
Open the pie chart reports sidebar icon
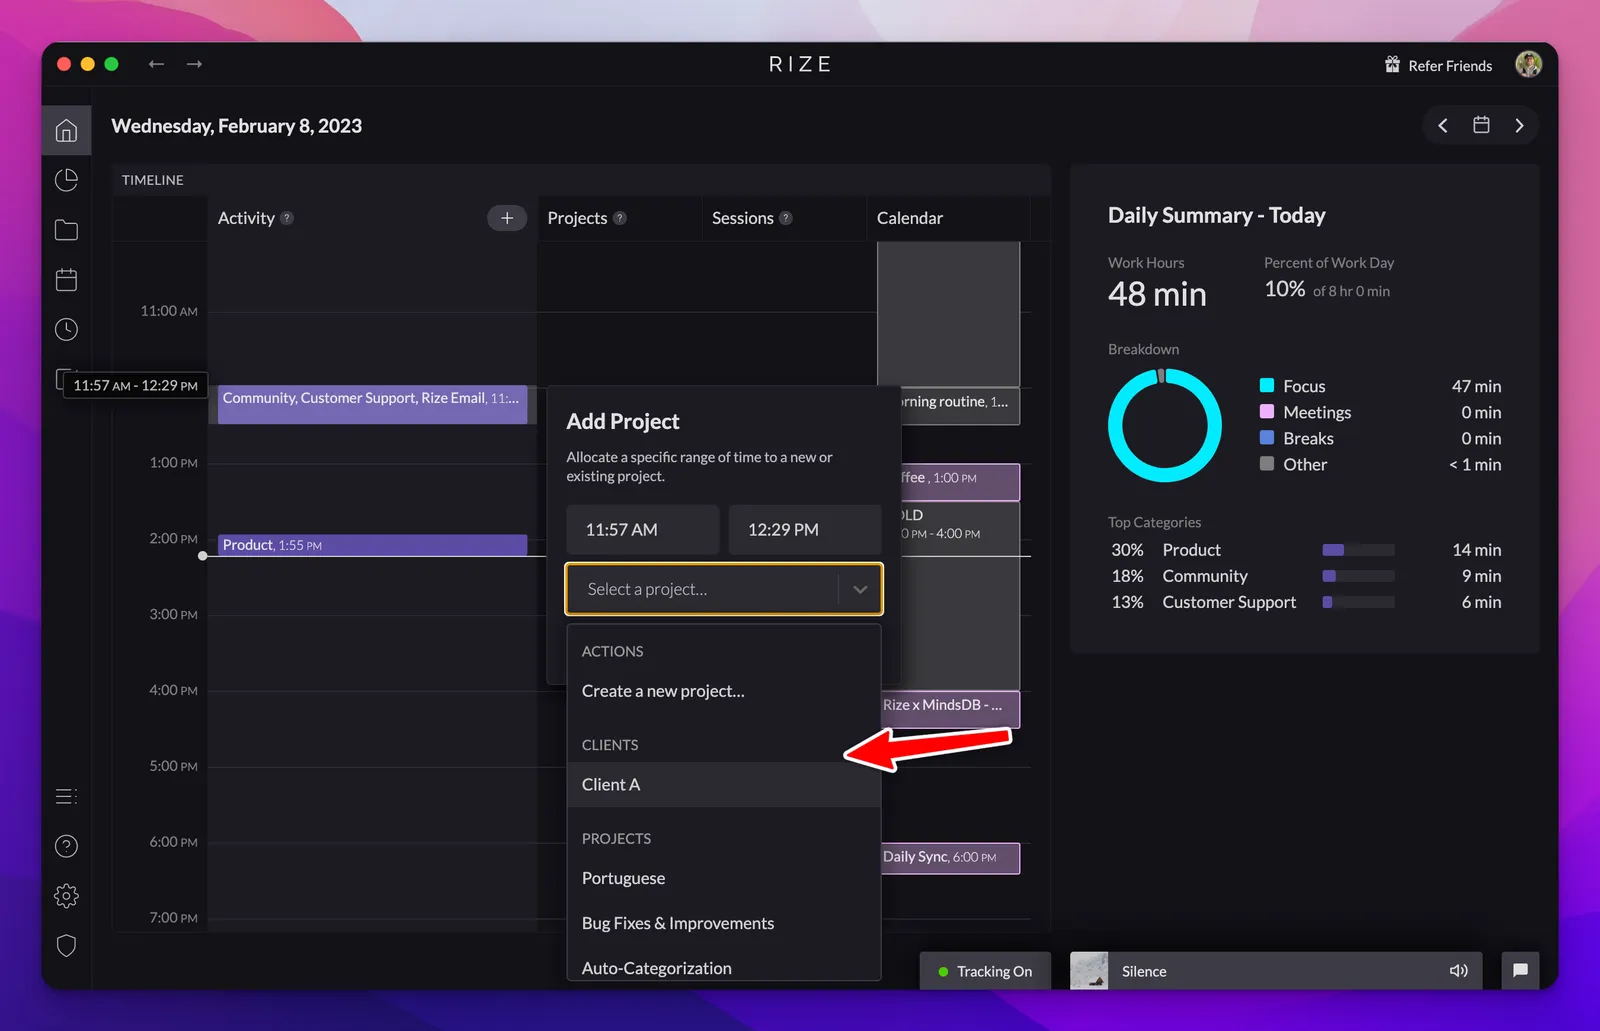[66, 180]
